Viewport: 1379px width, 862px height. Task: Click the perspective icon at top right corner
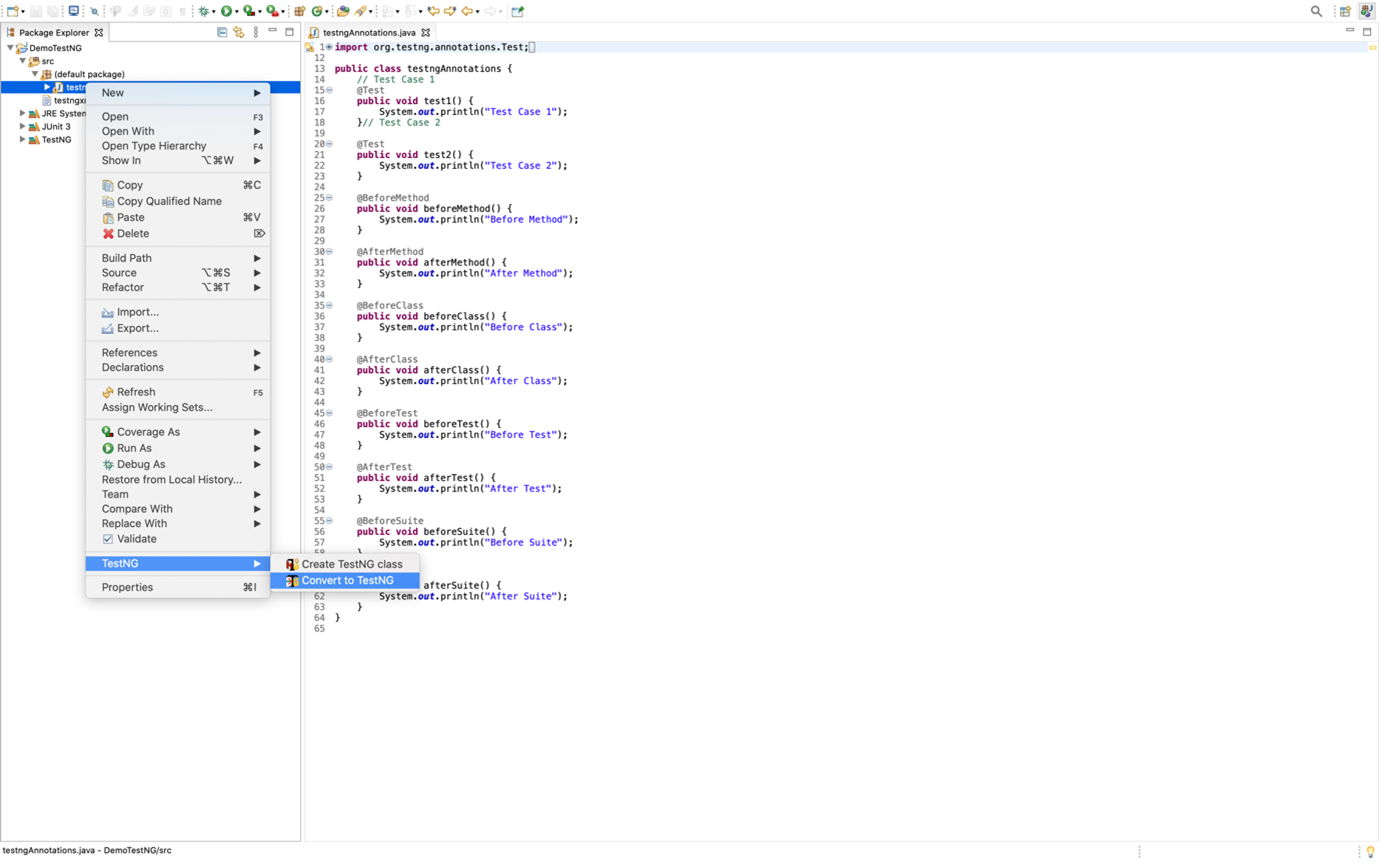point(1367,10)
